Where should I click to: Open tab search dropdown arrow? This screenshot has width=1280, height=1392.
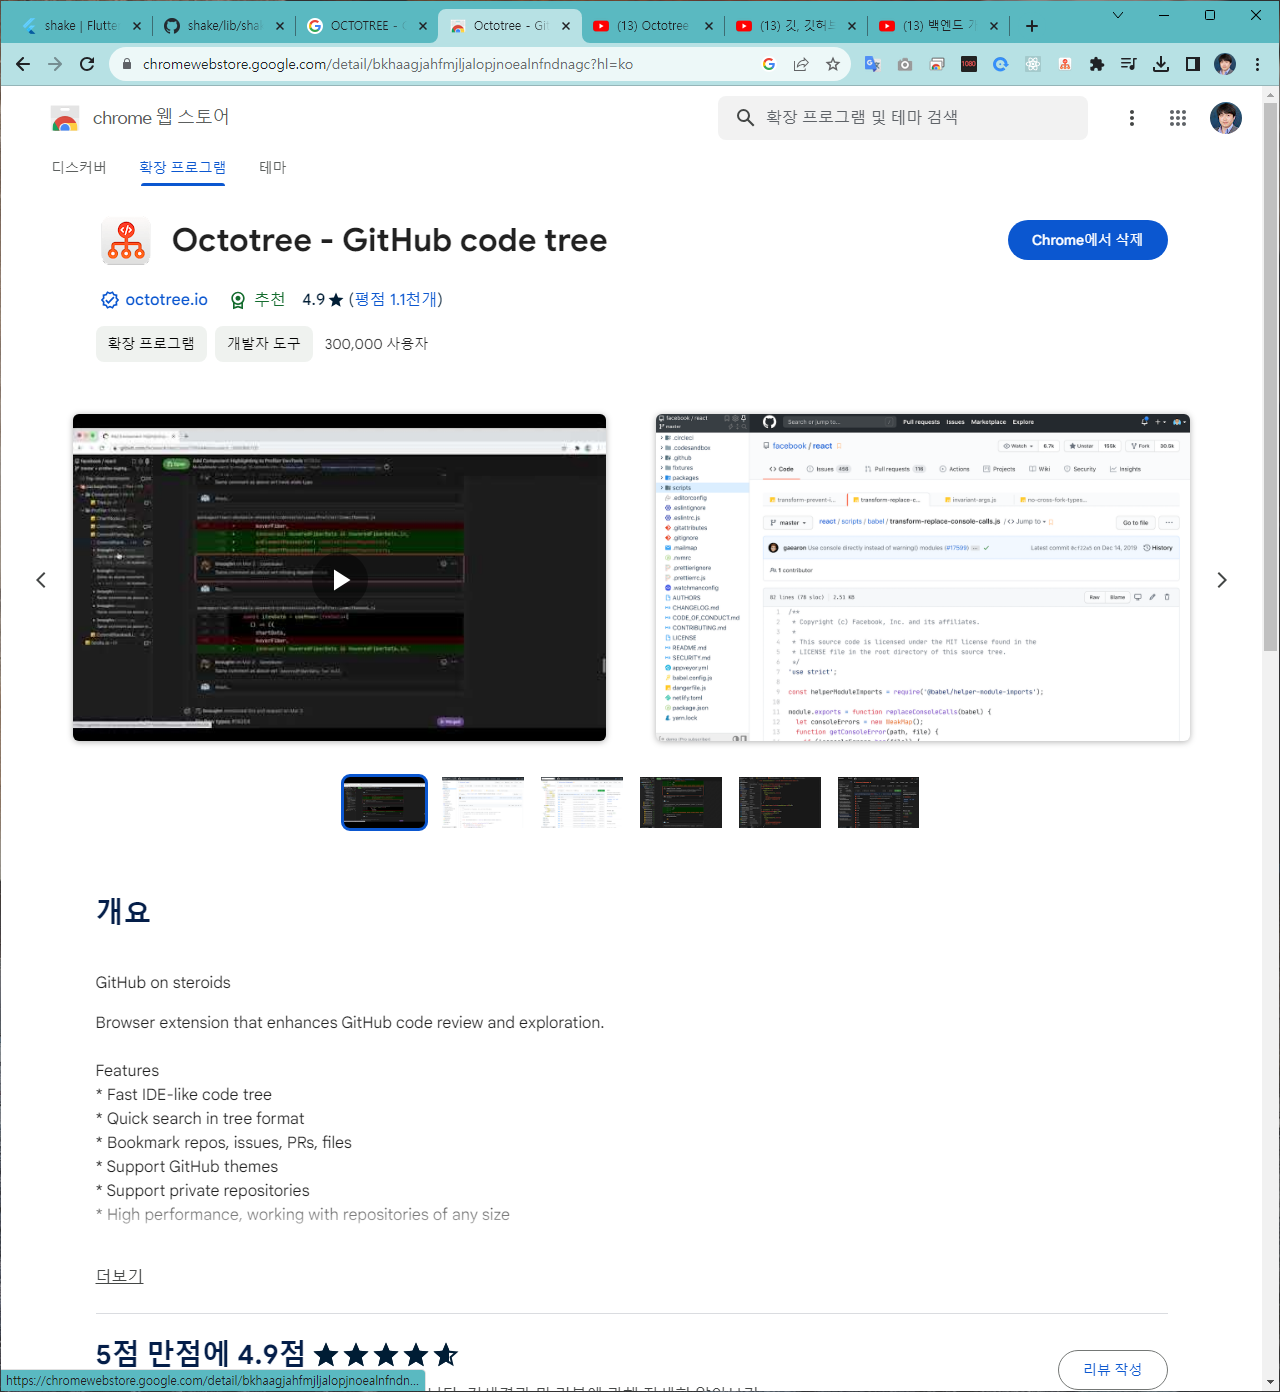pos(1118,15)
